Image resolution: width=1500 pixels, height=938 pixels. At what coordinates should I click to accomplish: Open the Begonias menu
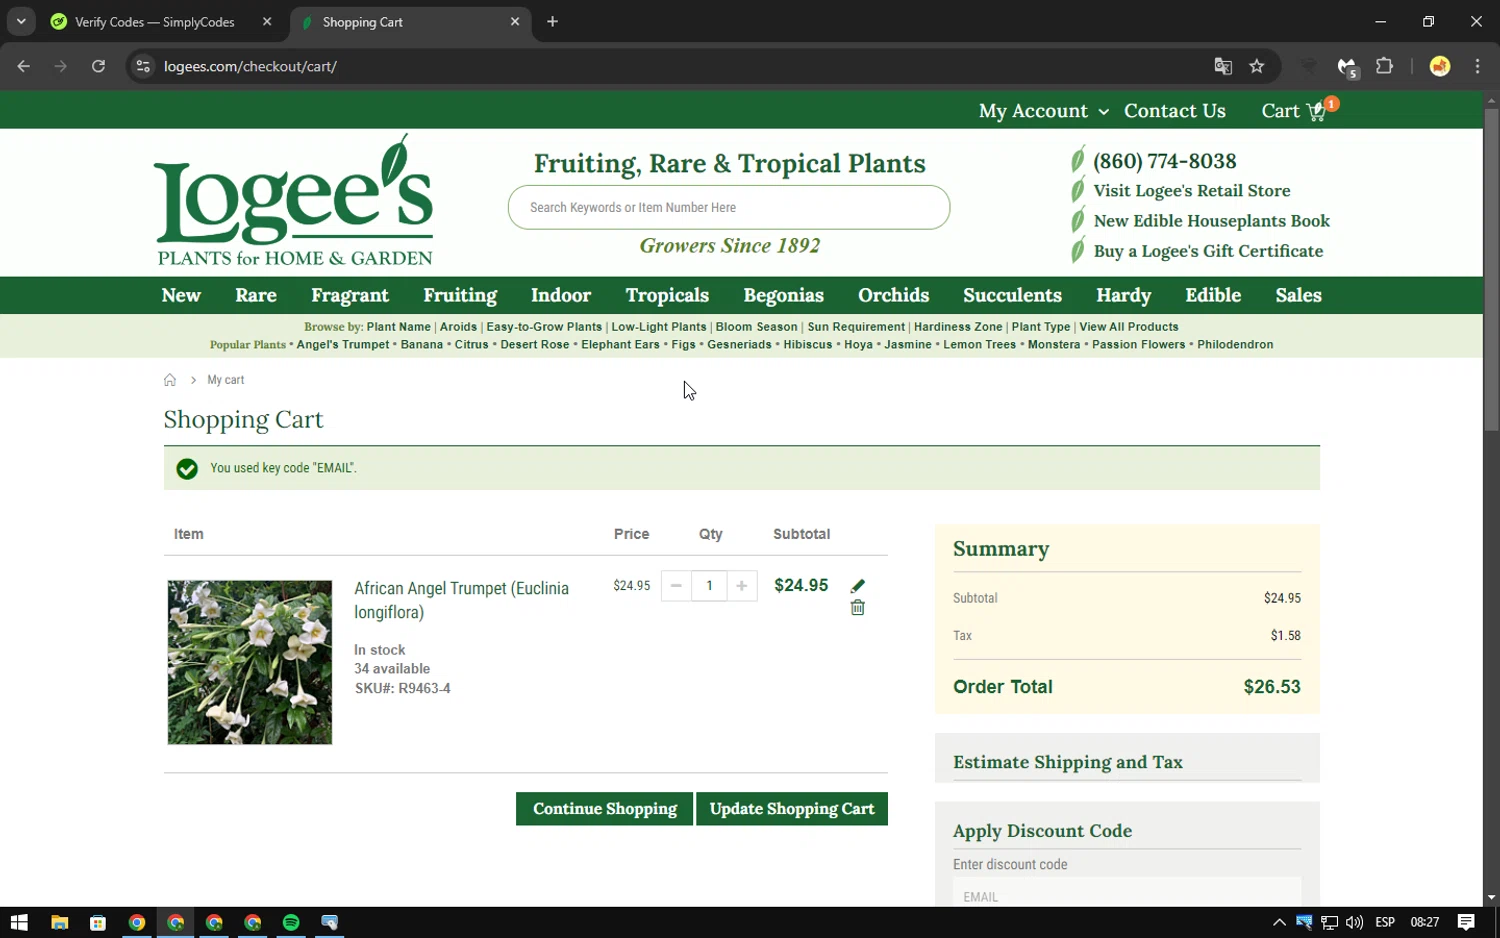784,295
